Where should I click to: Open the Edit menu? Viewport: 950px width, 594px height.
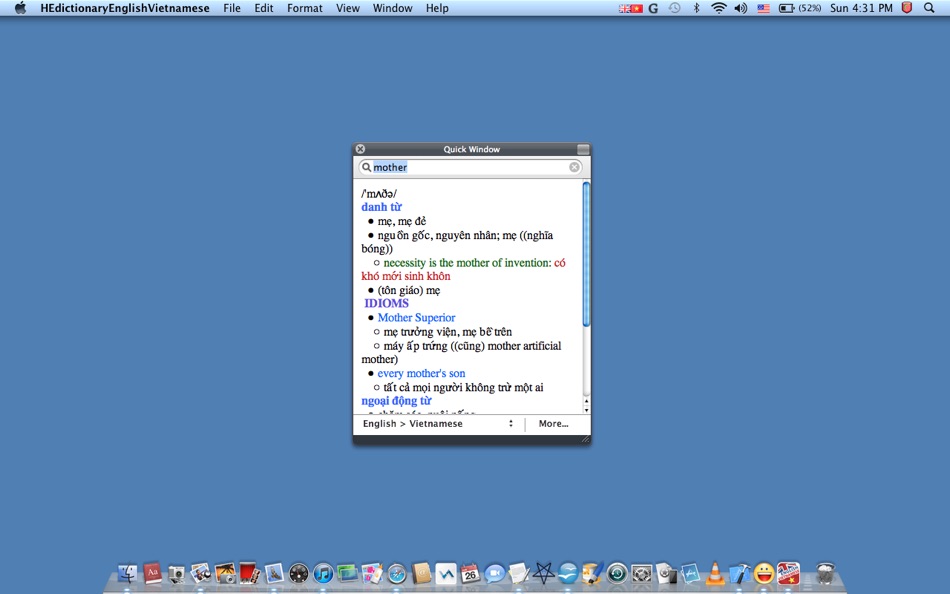coord(264,8)
